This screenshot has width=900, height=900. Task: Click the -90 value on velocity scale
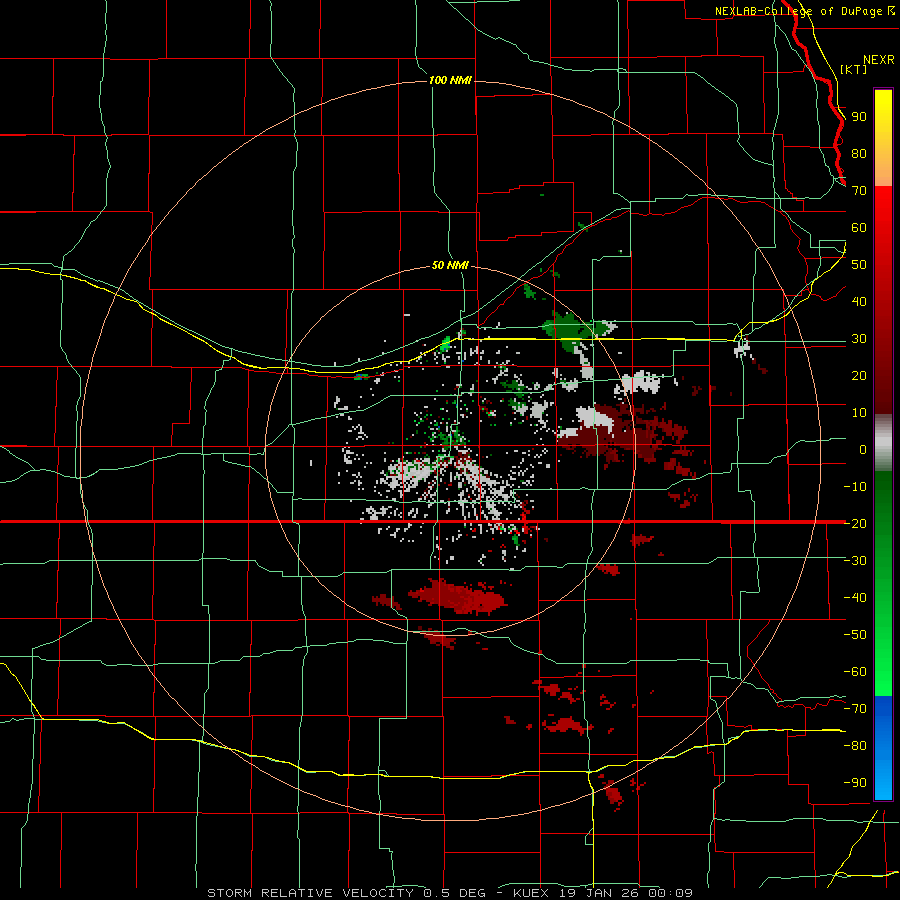[855, 782]
